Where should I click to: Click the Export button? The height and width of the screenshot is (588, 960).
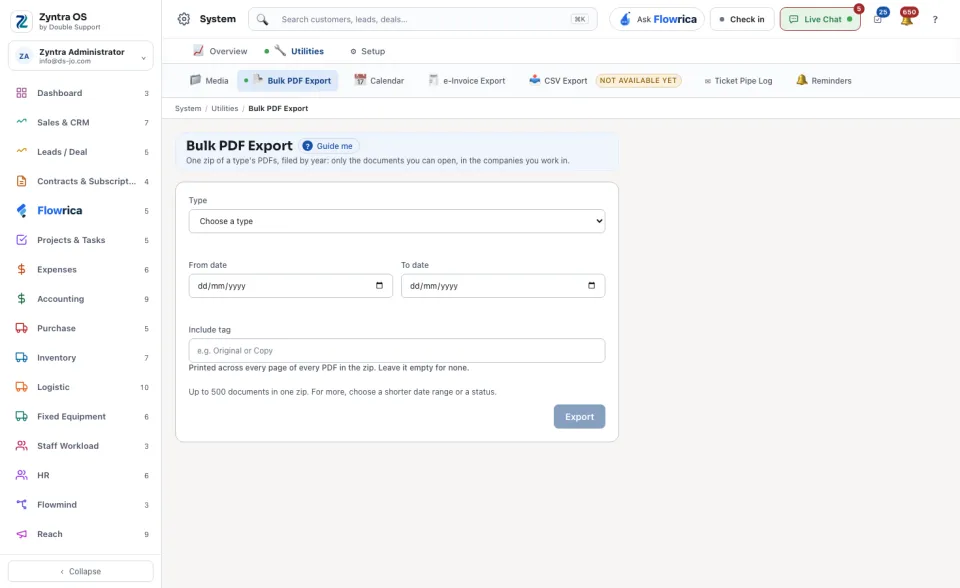(579, 416)
